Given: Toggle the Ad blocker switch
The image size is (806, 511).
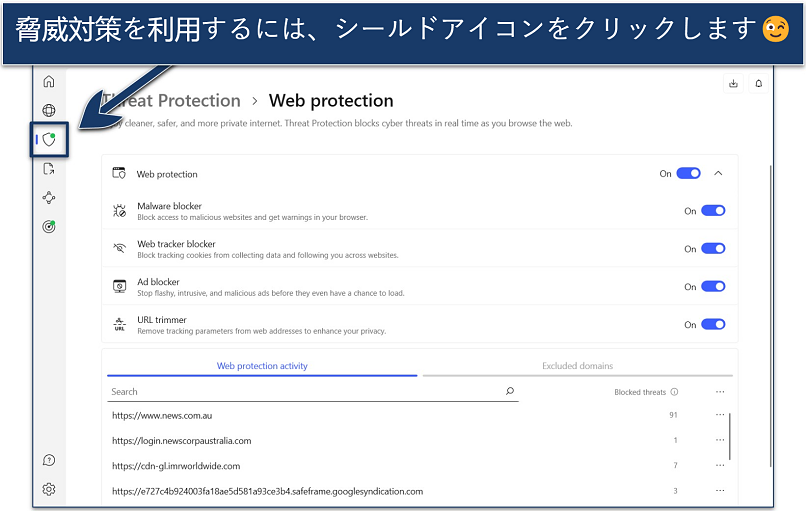Looking at the screenshot, I should click(x=713, y=287).
